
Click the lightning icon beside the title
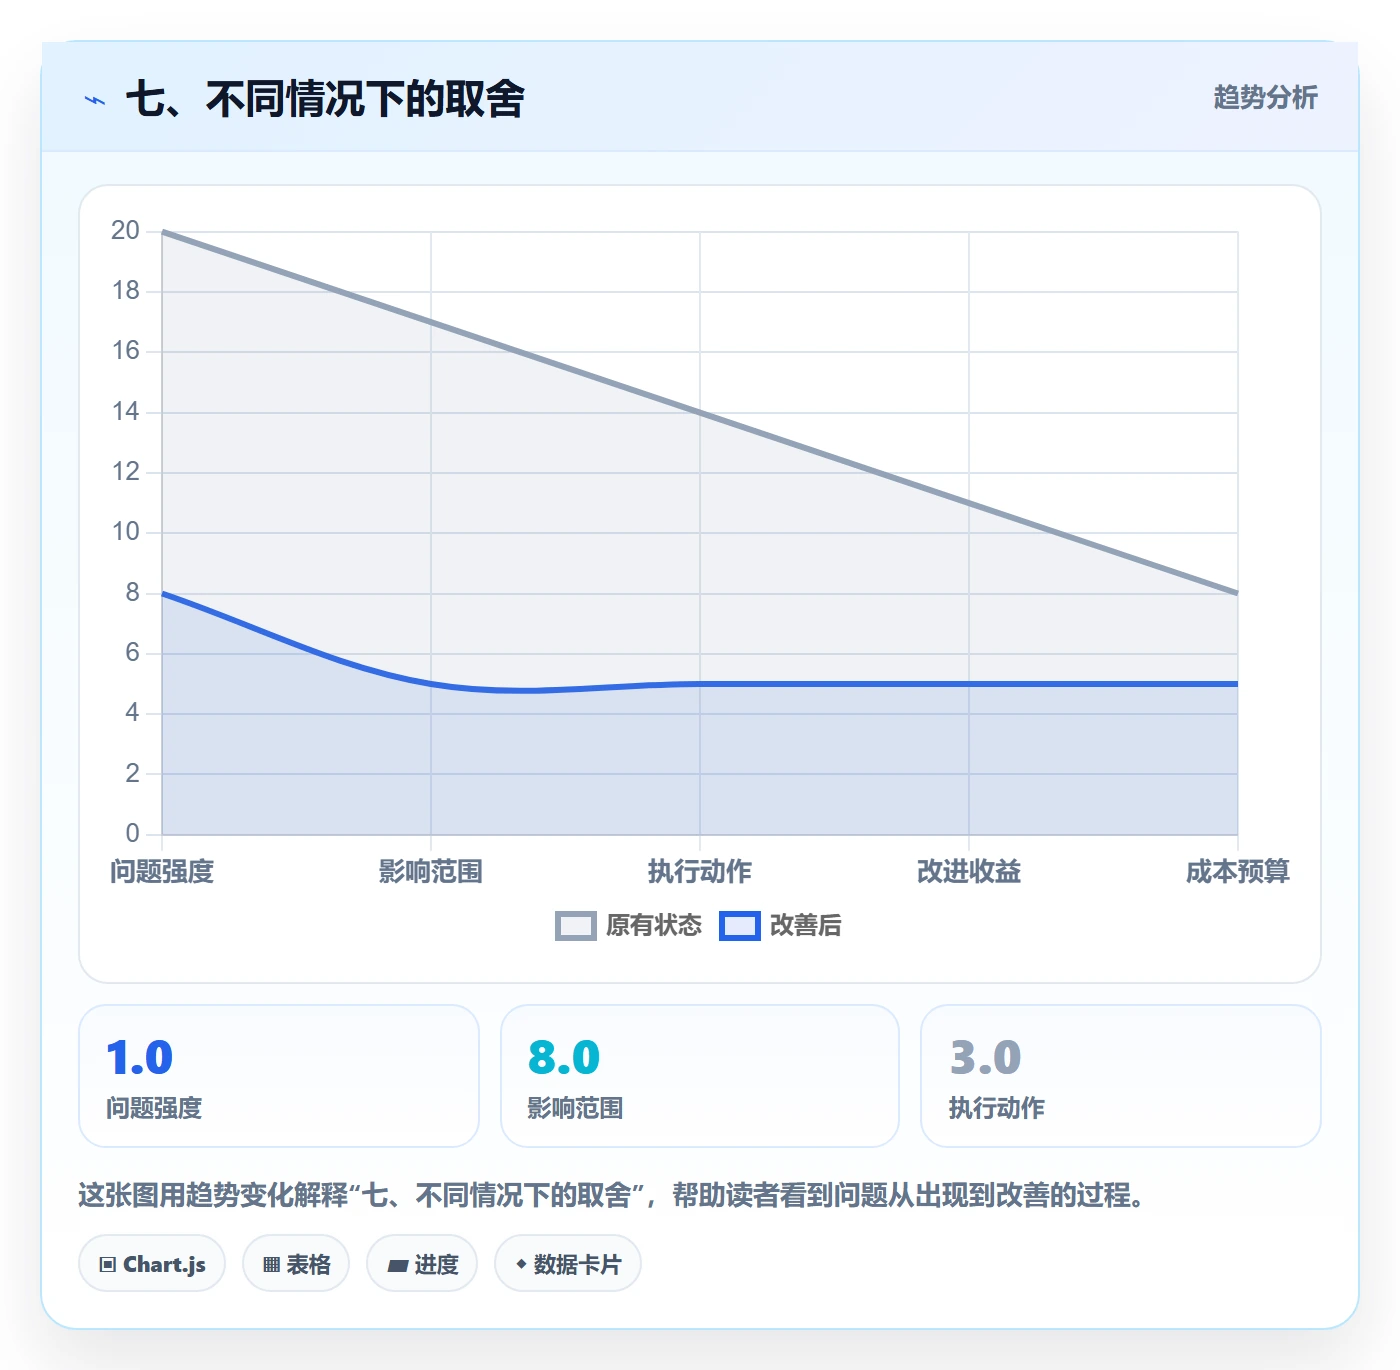pyautogui.click(x=95, y=100)
